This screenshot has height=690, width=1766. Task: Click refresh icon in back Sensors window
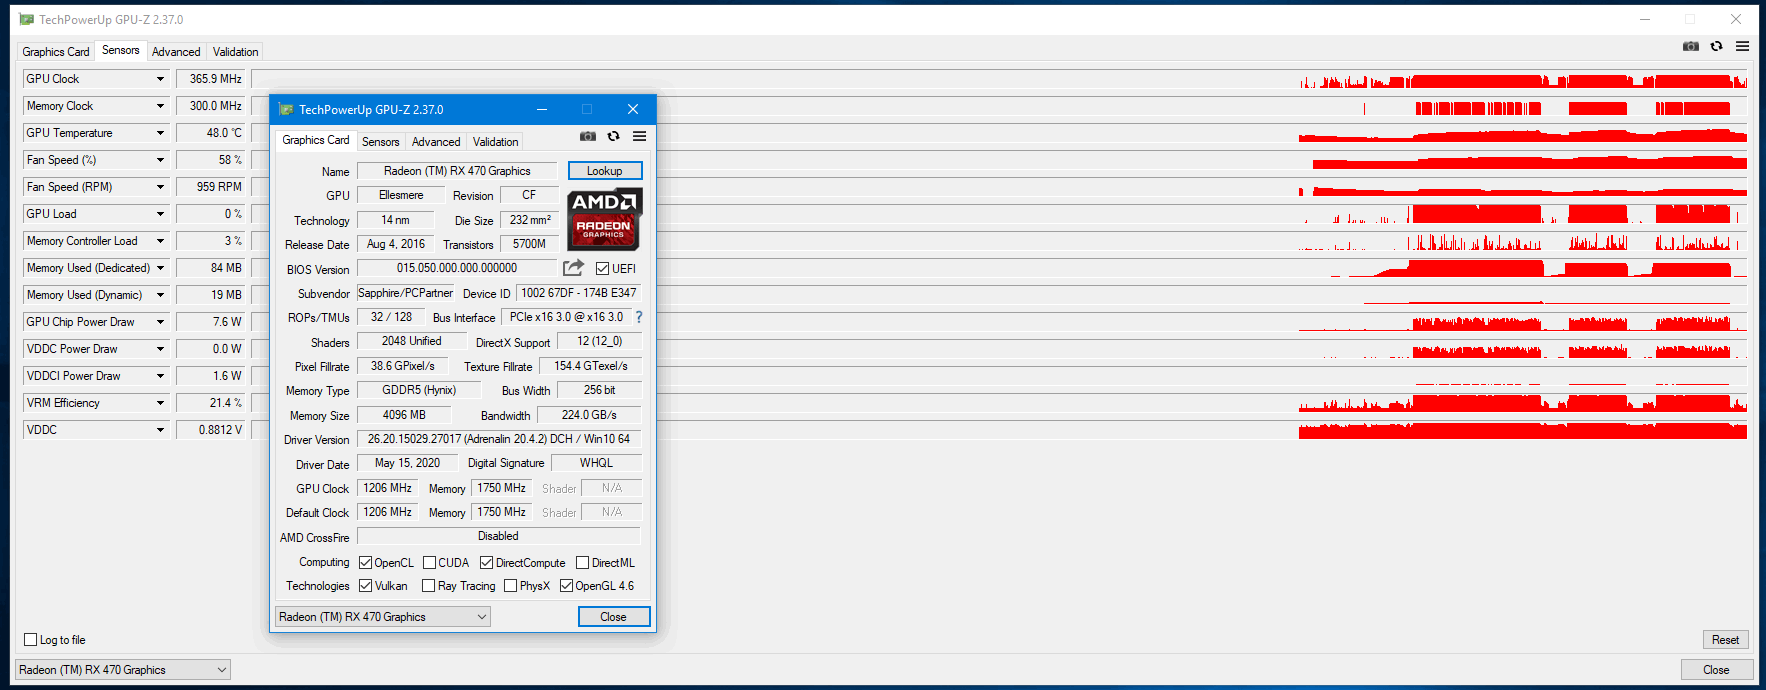[1717, 46]
